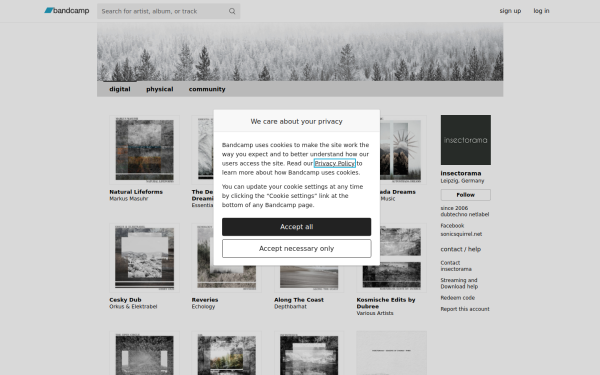Open the Kosmische Edits by Dubree title

[386, 303]
